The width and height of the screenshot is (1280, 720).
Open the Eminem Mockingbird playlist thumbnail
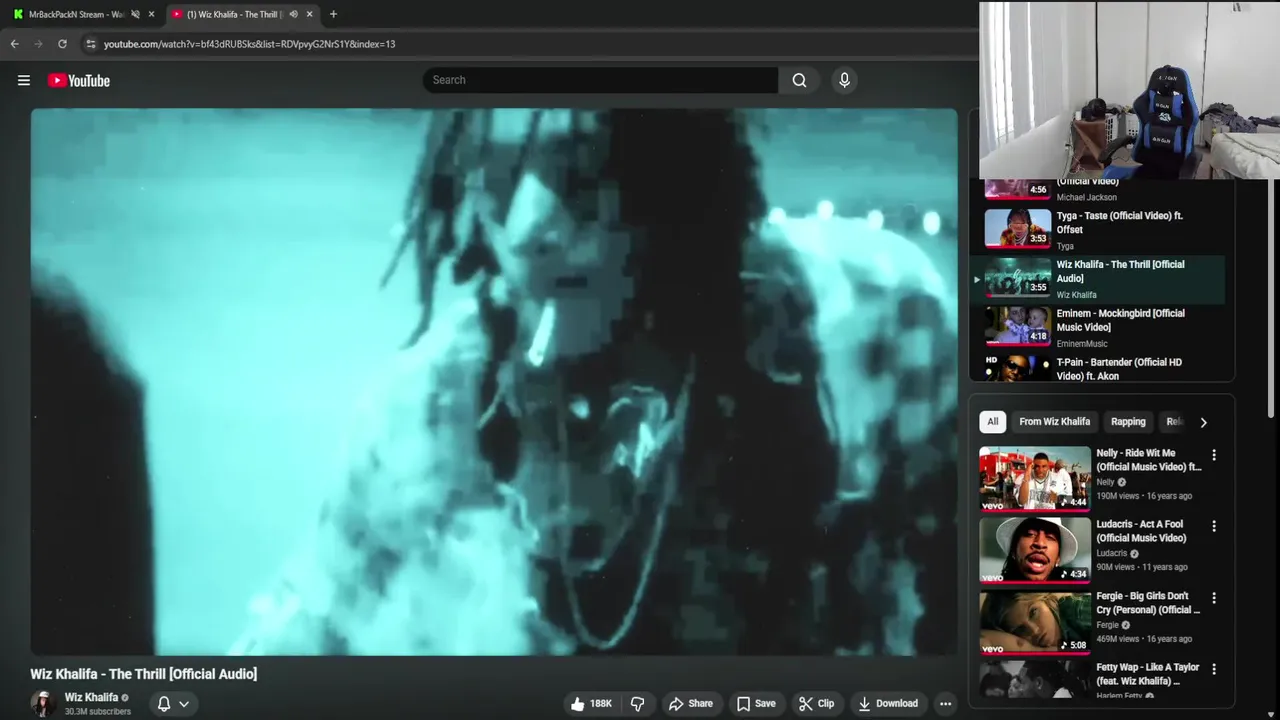(1018, 327)
